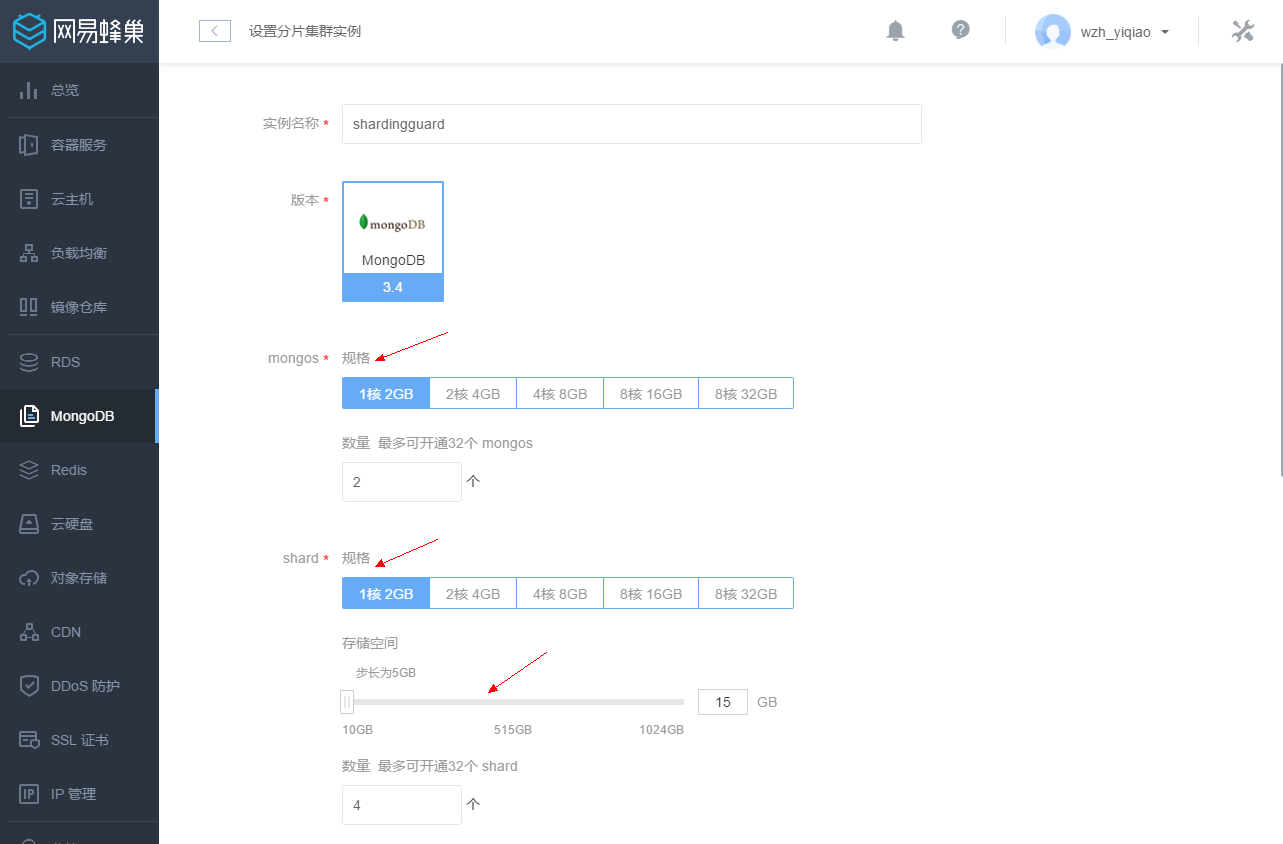Click the storage size GB input
The width and height of the screenshot is (1283, 844).
[x=723, y=702]
